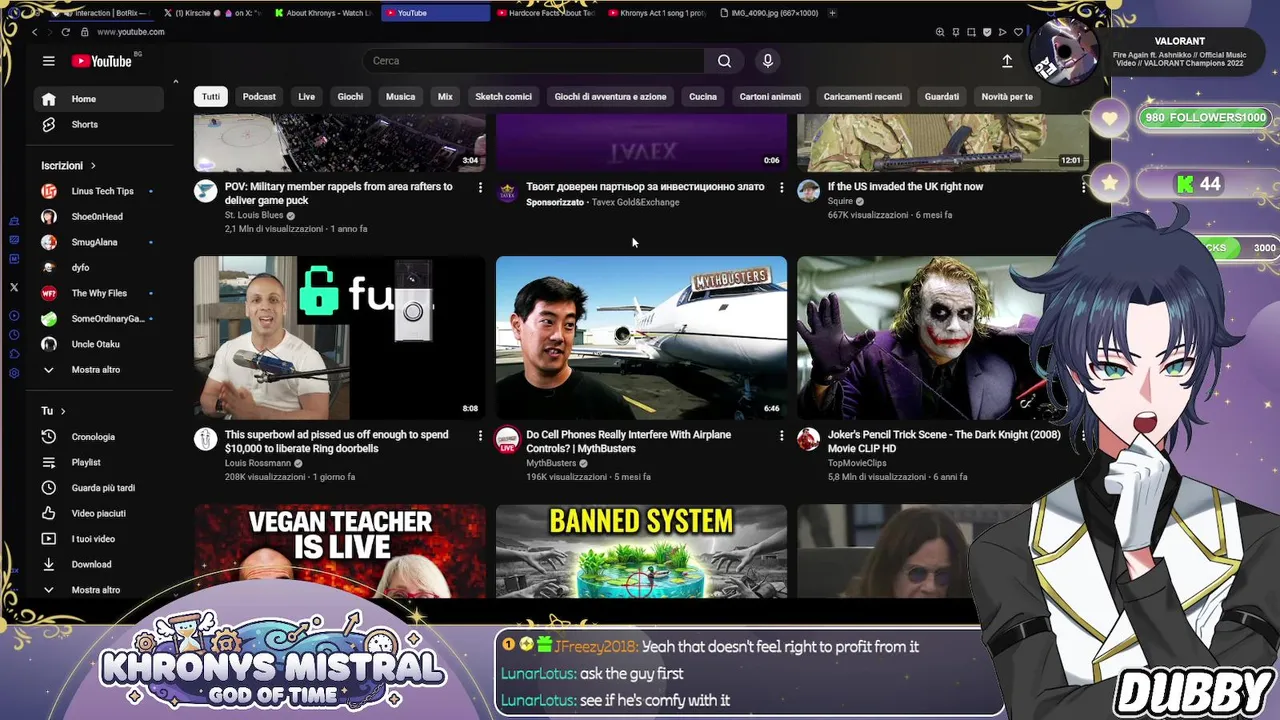This screenshot has width=1280, height=720.
Task: Click the YouTube logo
Action: 102,61
